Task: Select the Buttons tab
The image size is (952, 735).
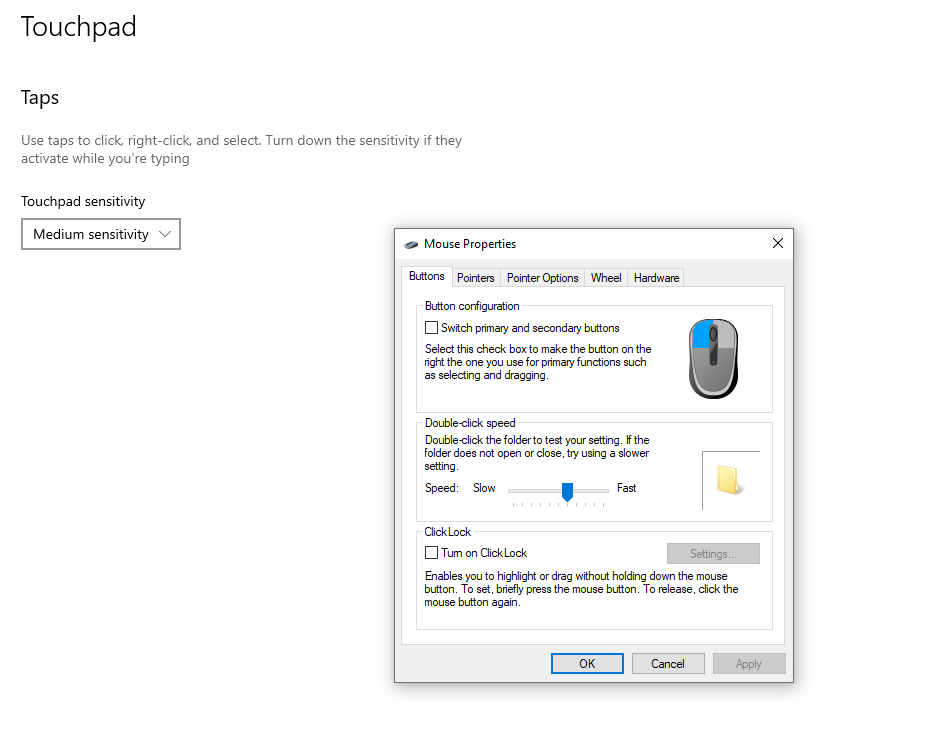Action: point(427,276)
